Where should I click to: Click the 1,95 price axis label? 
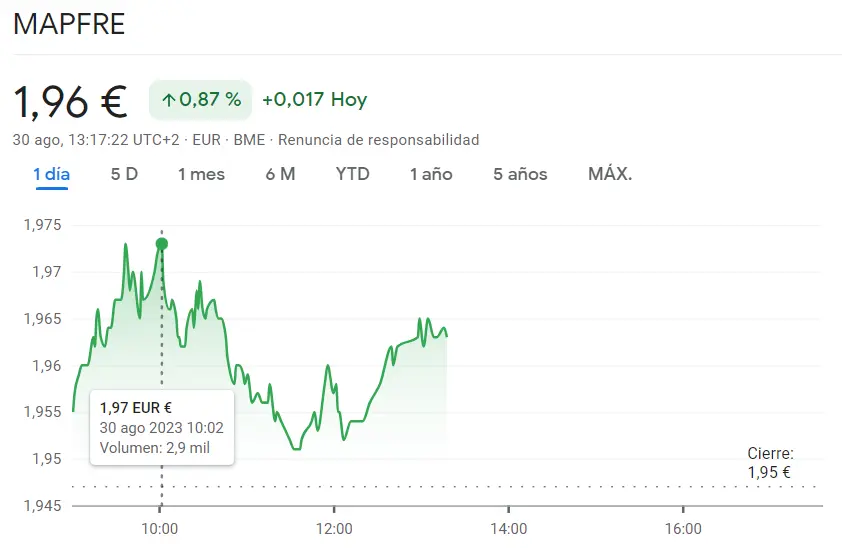[x=47, y=459]
